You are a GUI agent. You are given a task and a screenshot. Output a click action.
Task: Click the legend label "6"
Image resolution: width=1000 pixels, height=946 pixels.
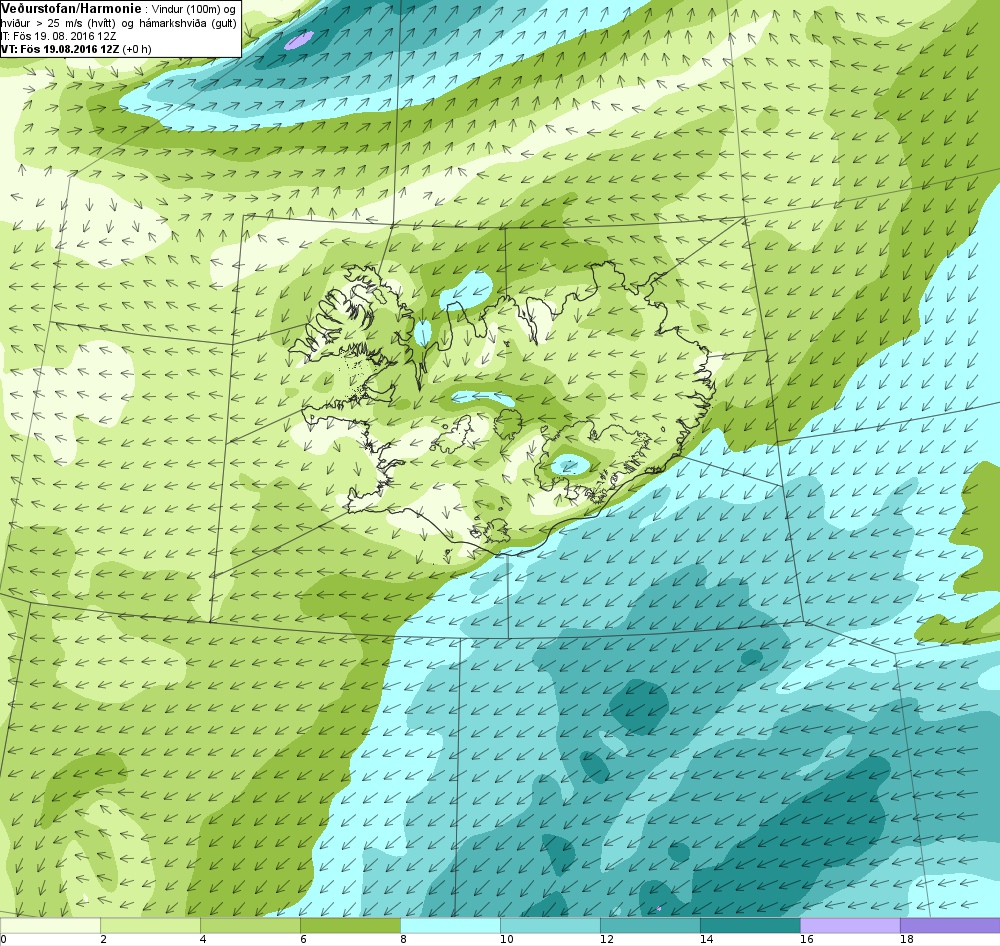coord(303,939)
